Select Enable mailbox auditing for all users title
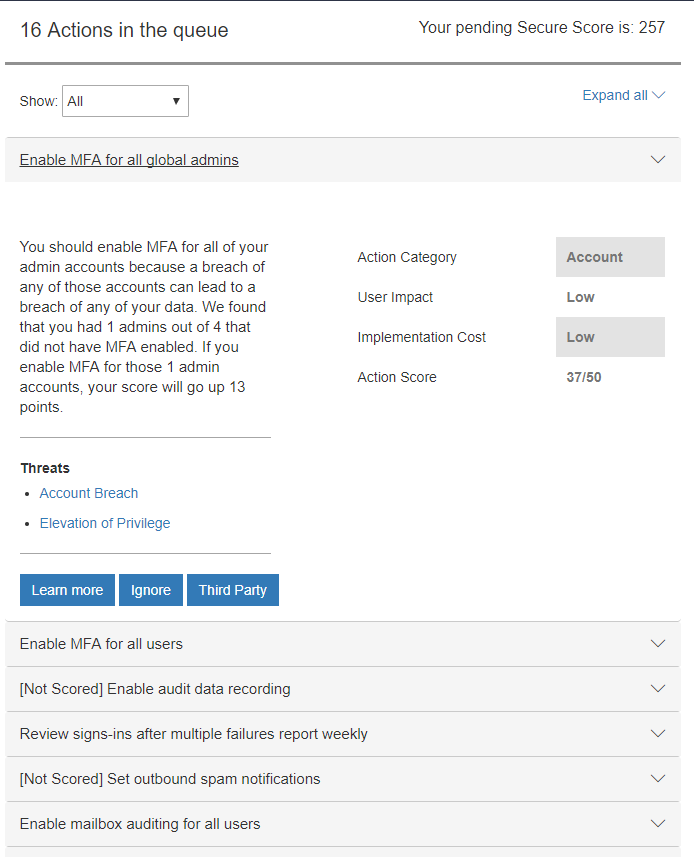The width and height of the screenshot is (694, 857). point(140,824)
